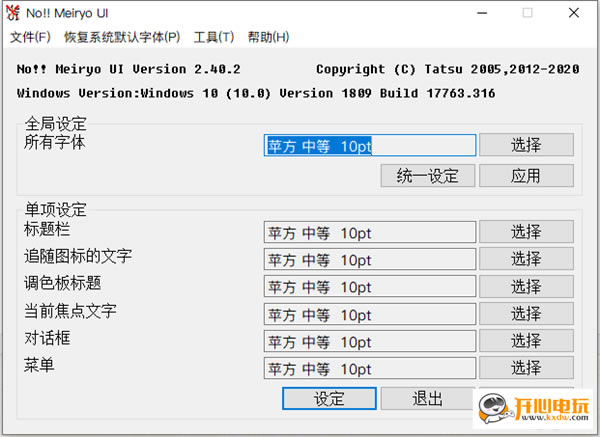Image resolution: width=600 pixels, height=437 pixels.
Task: Click the 调色板标题 font field
Action: (x=370, y=286)
